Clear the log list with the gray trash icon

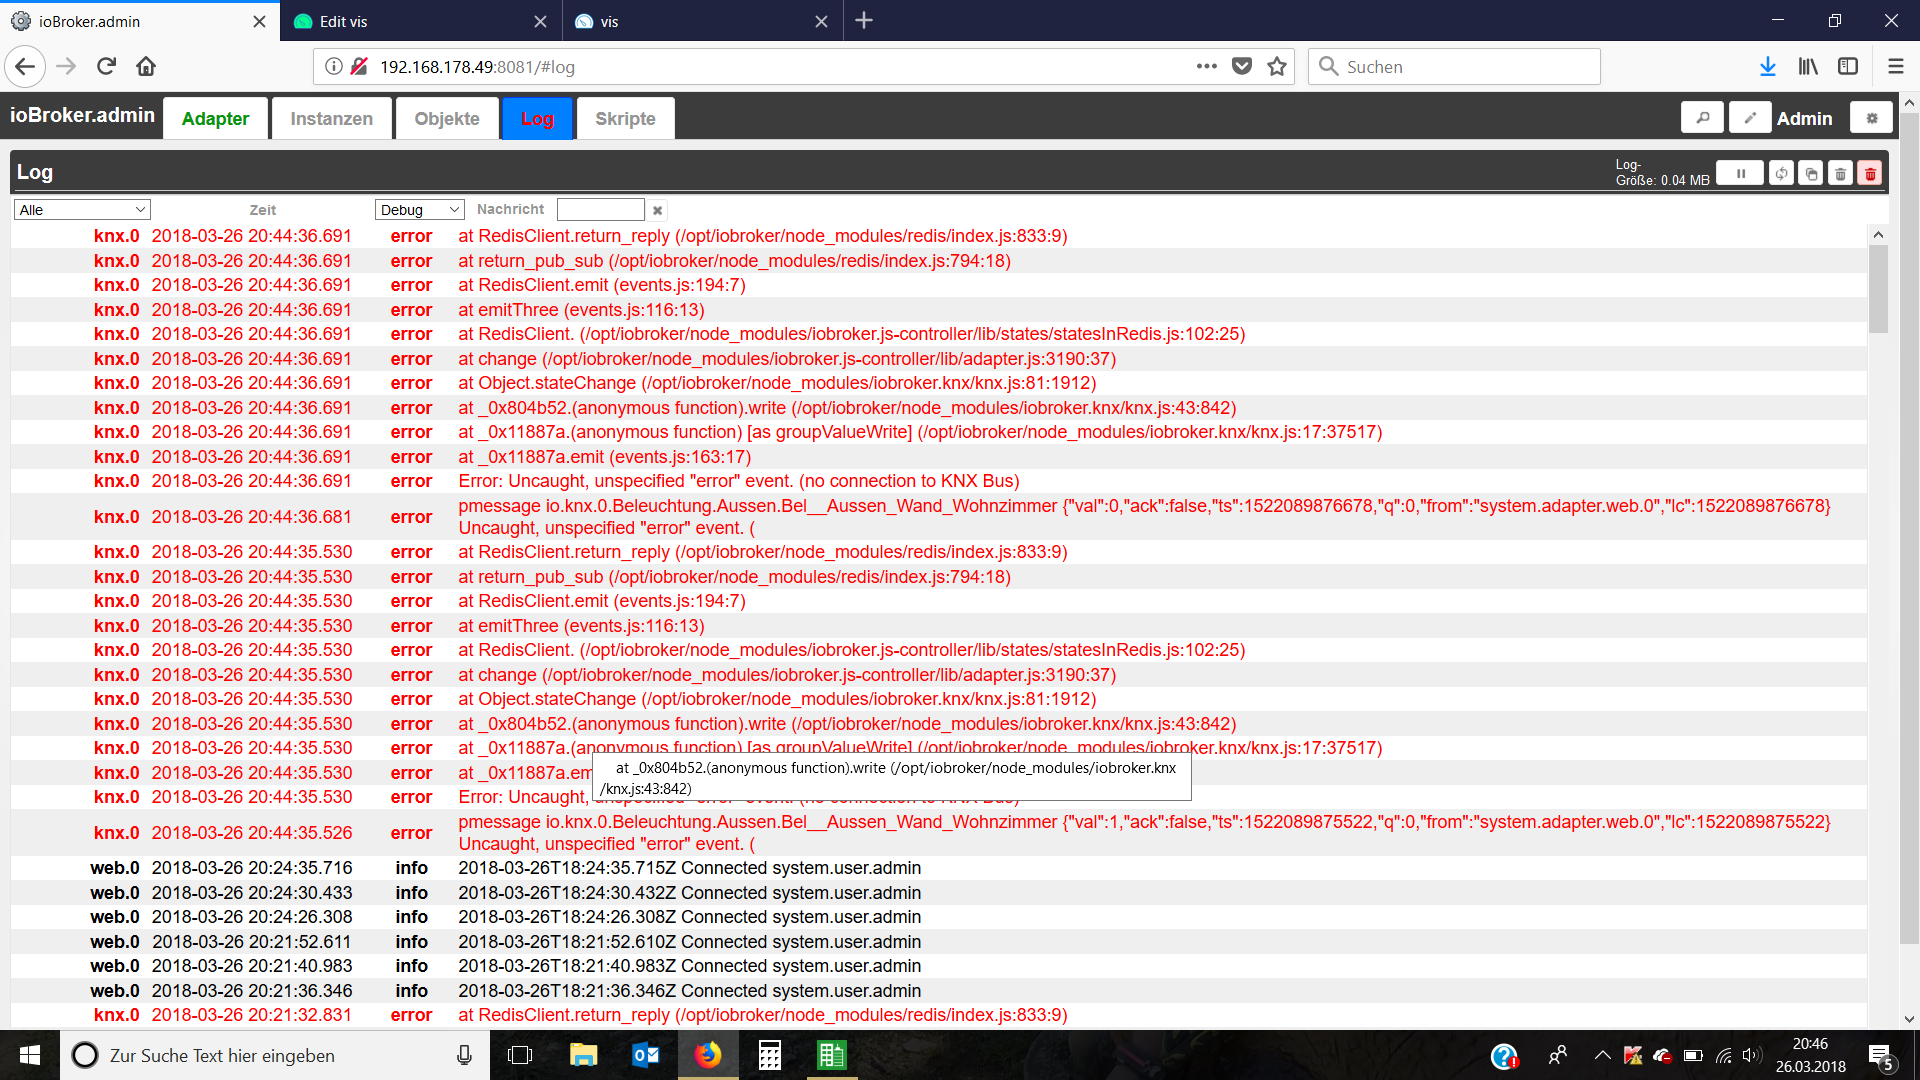pyautogui.click(x=1840, y=173)
